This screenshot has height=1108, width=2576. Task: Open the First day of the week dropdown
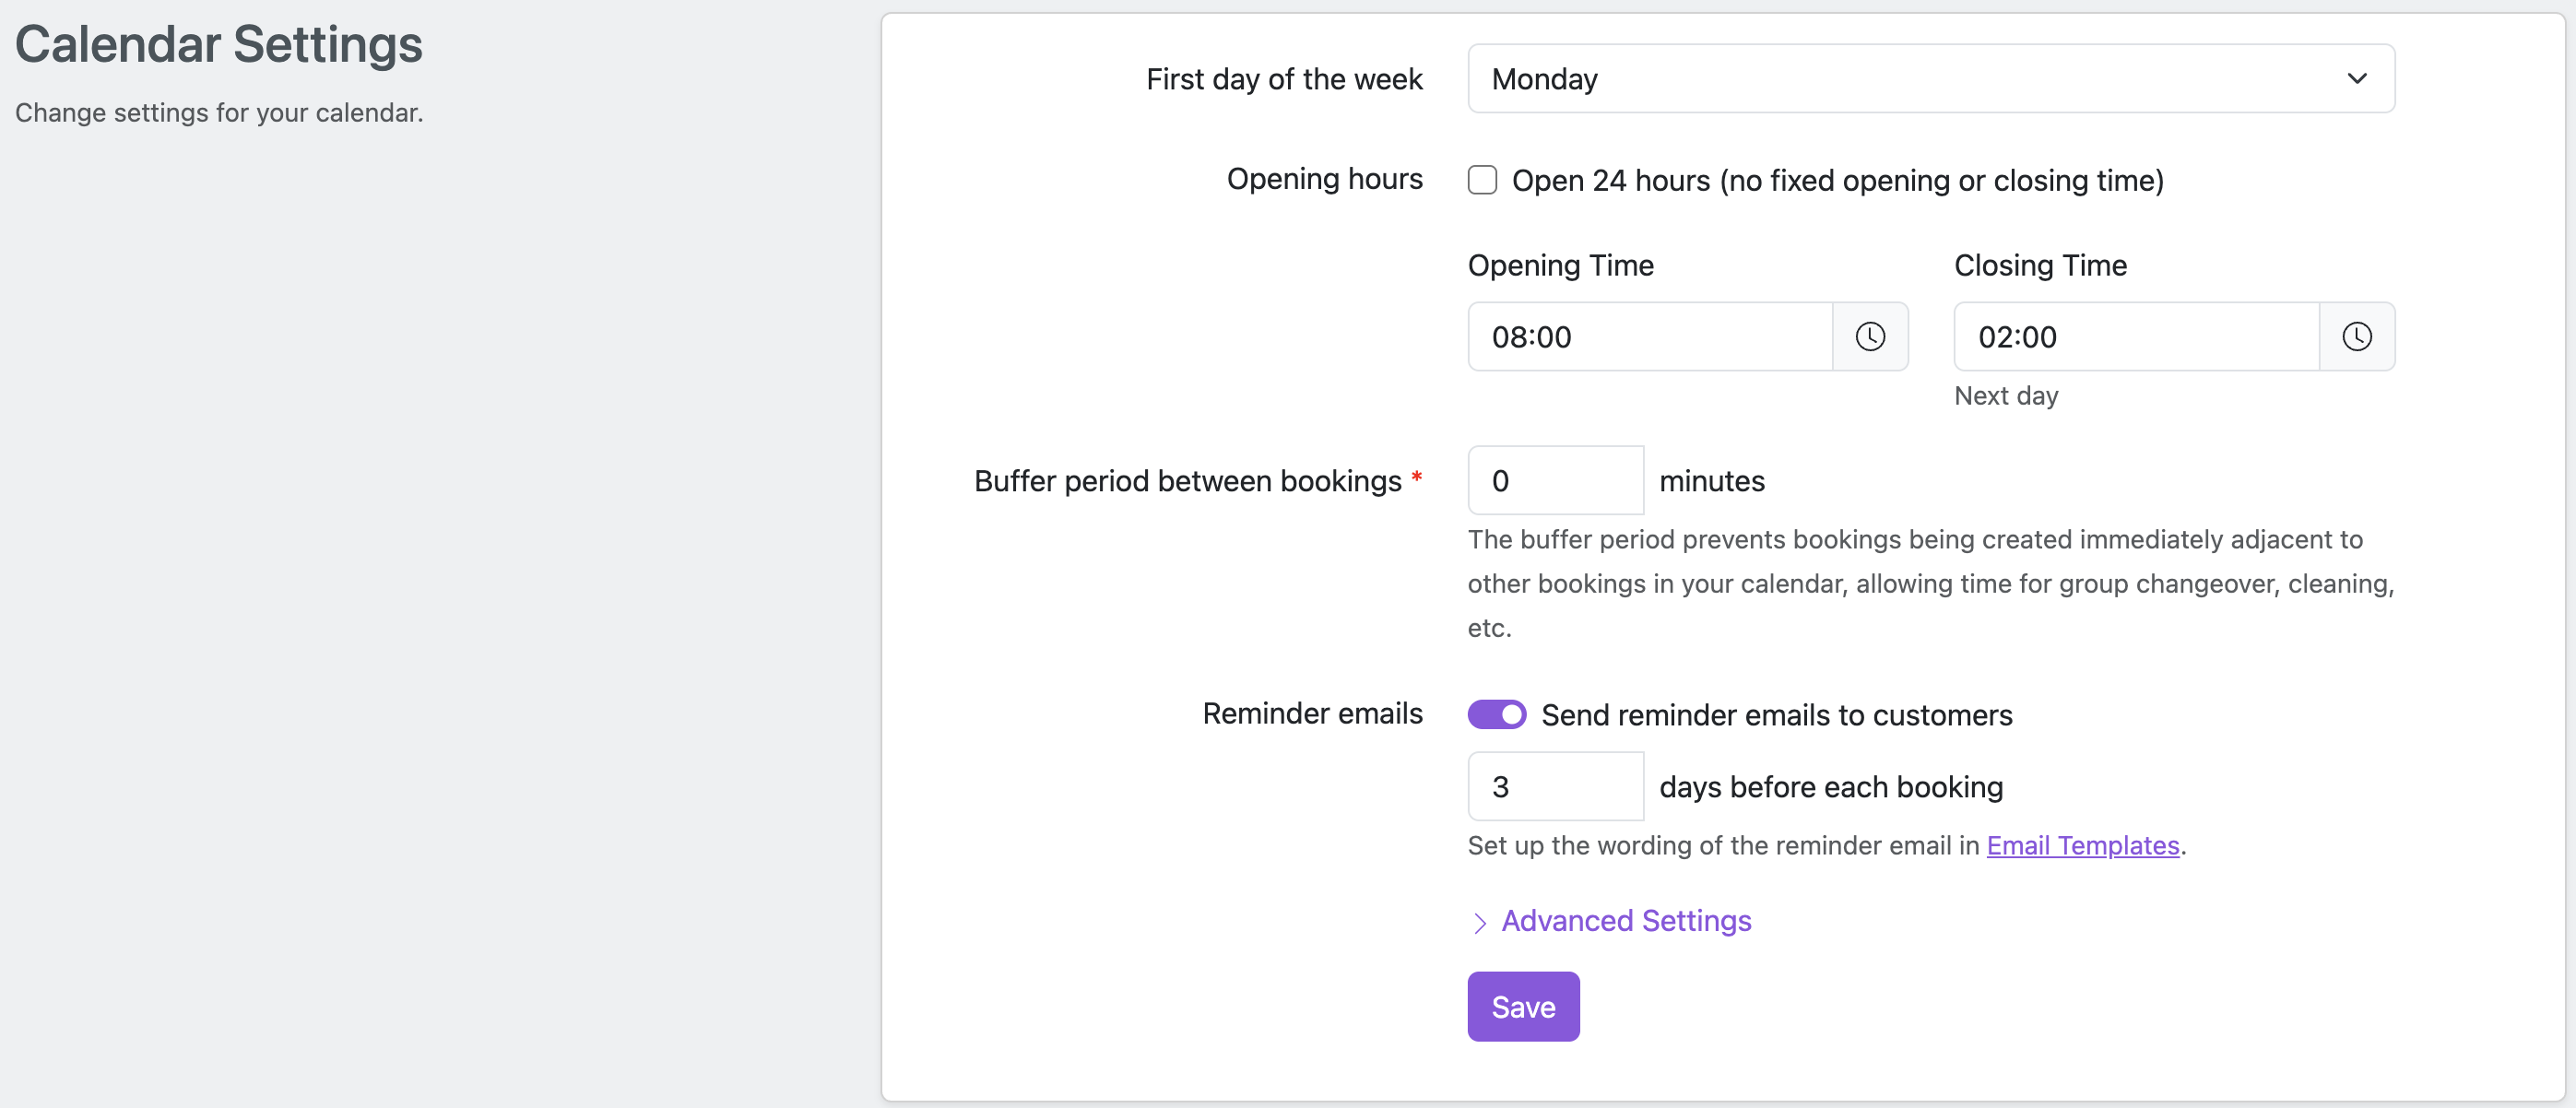coord(1930,78)
